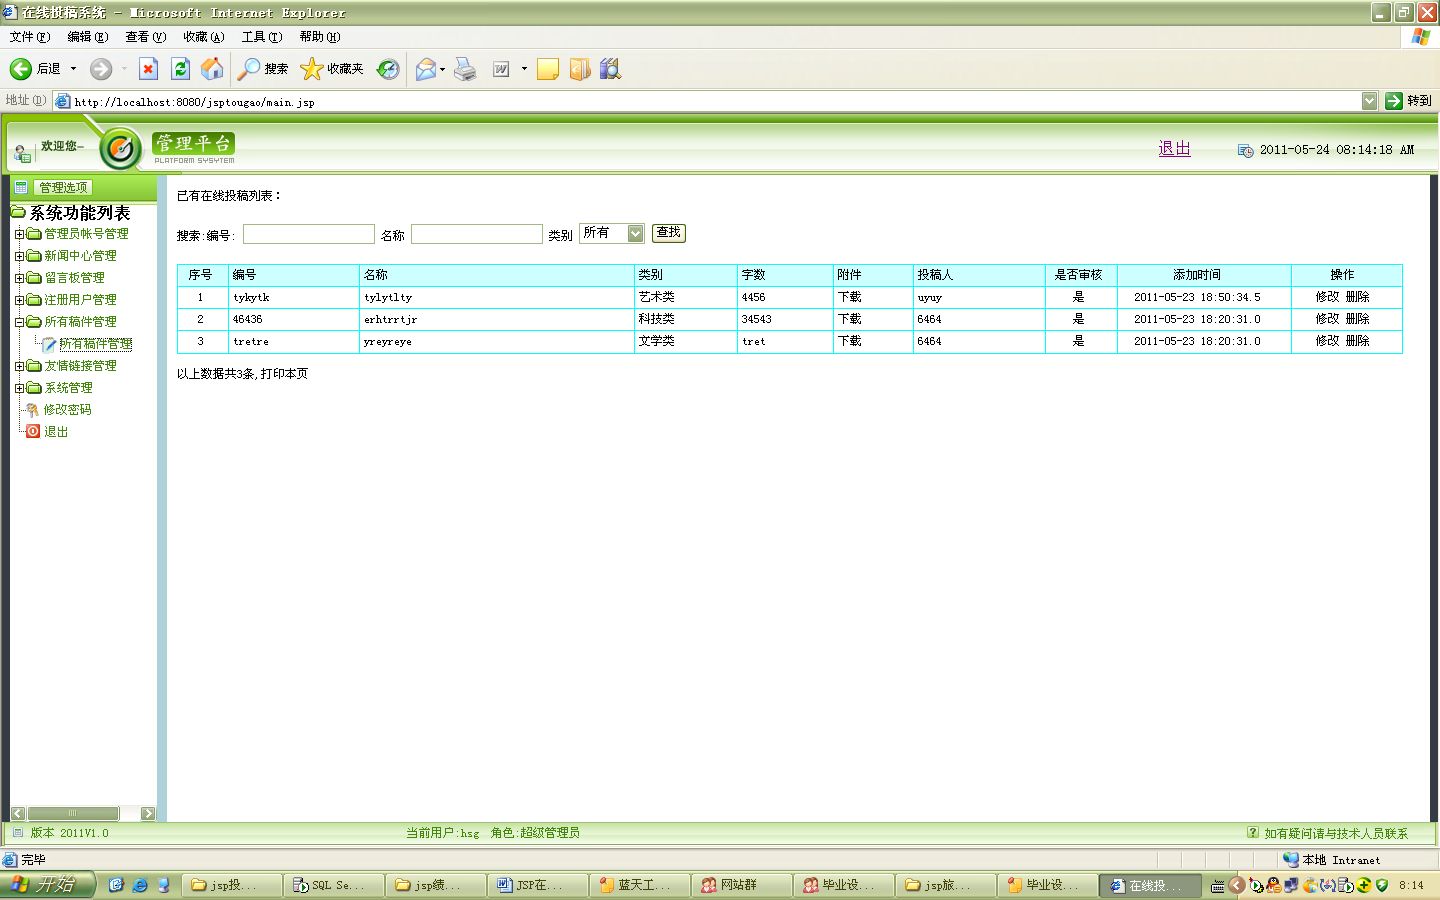Open the 查看 menu

coord(145,37)
